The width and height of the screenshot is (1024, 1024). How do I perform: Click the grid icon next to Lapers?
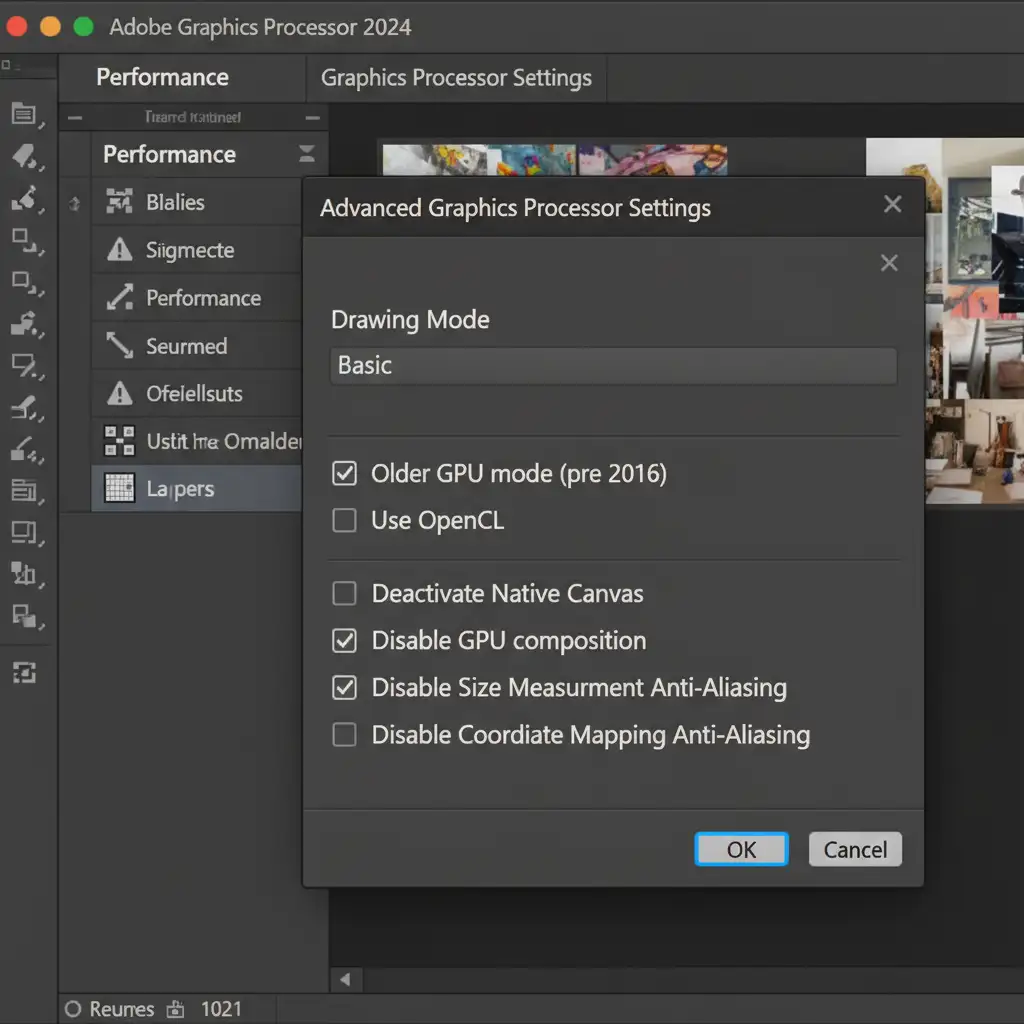point(119,489)
